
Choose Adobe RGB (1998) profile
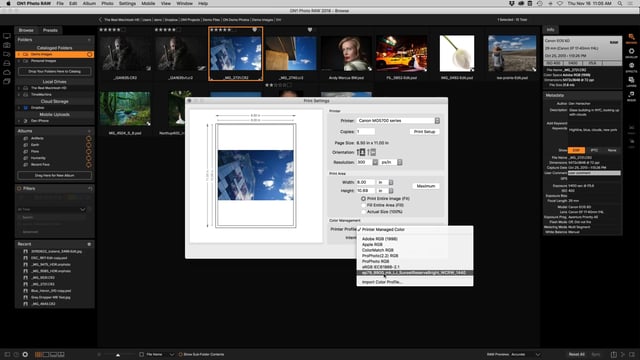click(x=380, y=239)
